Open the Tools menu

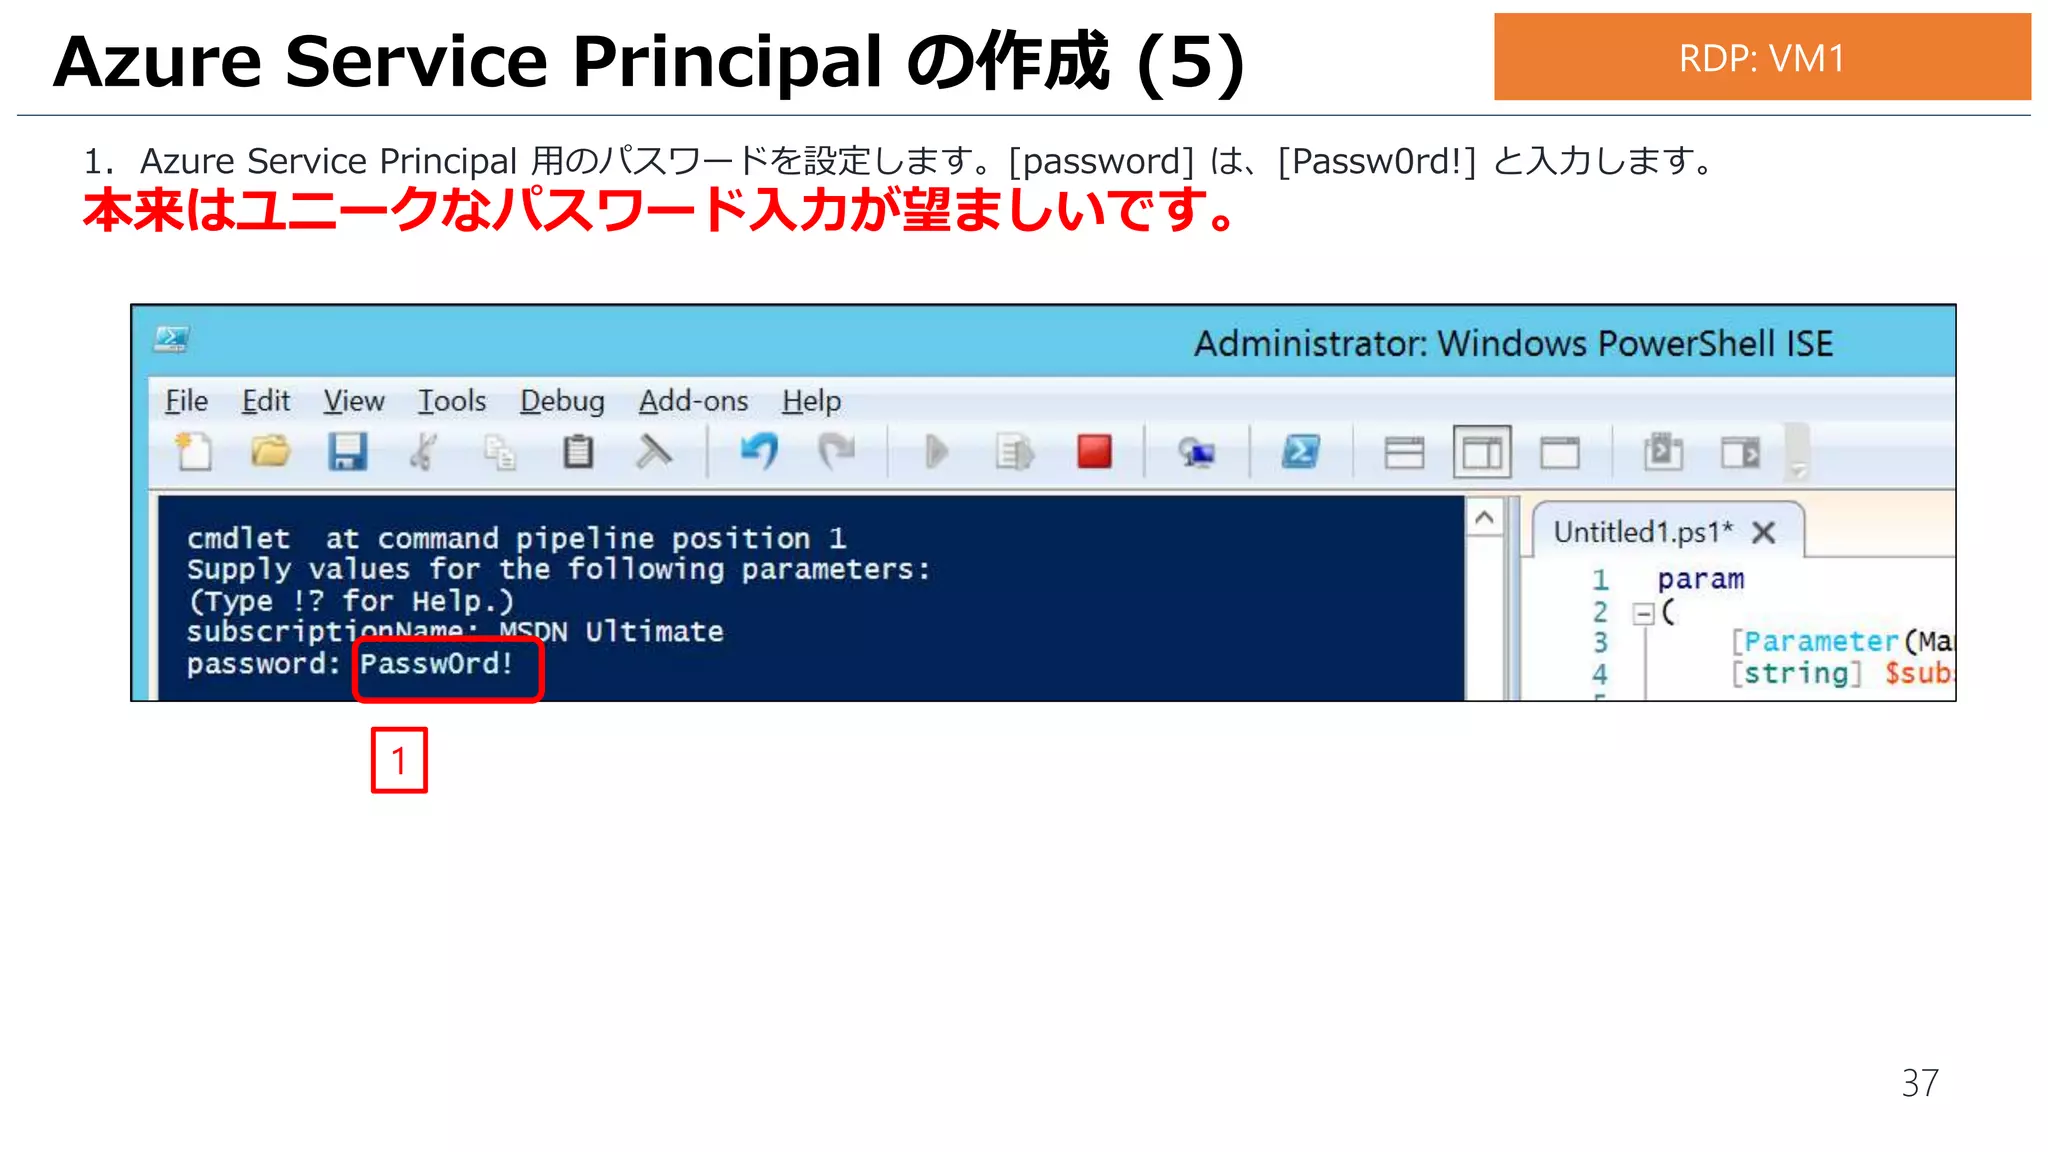click(451, 401)
